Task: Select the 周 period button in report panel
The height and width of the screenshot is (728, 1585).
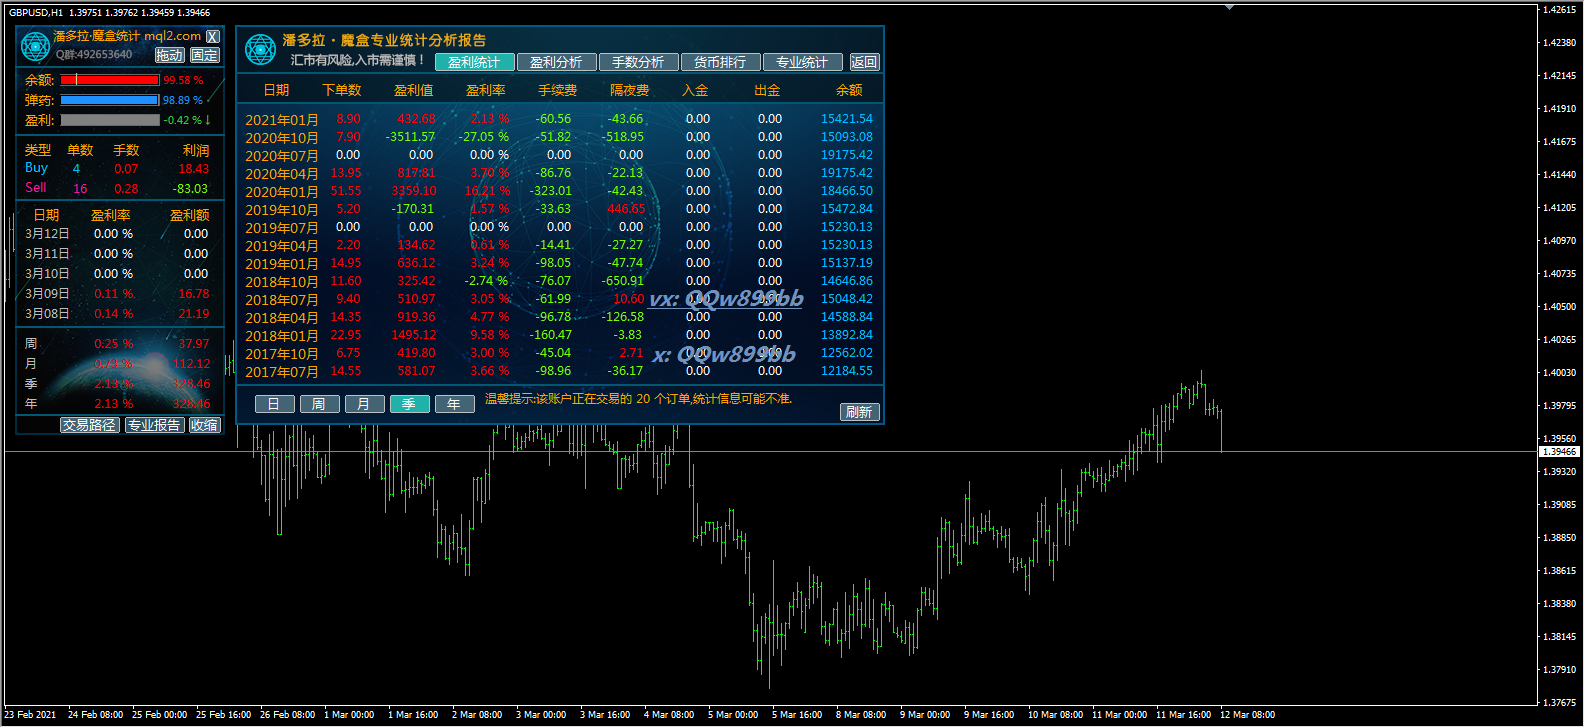Action: [x=319, y=404]
